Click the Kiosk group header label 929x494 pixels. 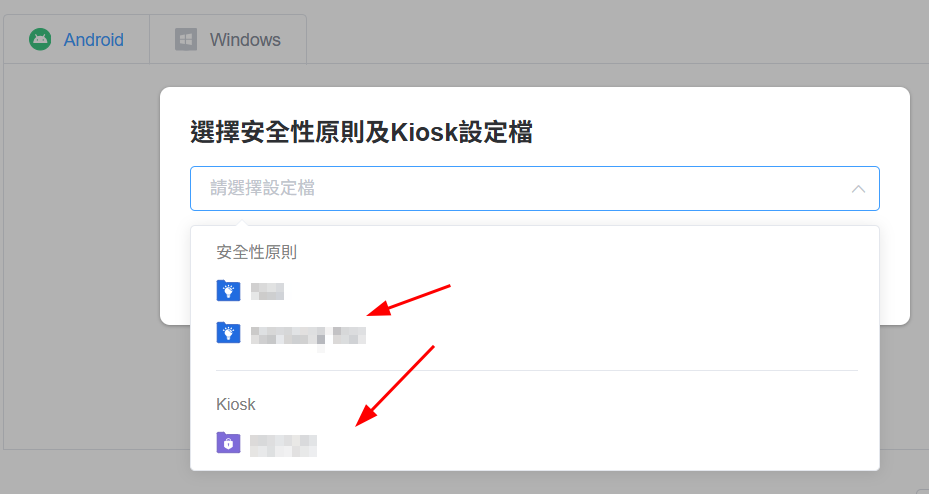point(236,405)
